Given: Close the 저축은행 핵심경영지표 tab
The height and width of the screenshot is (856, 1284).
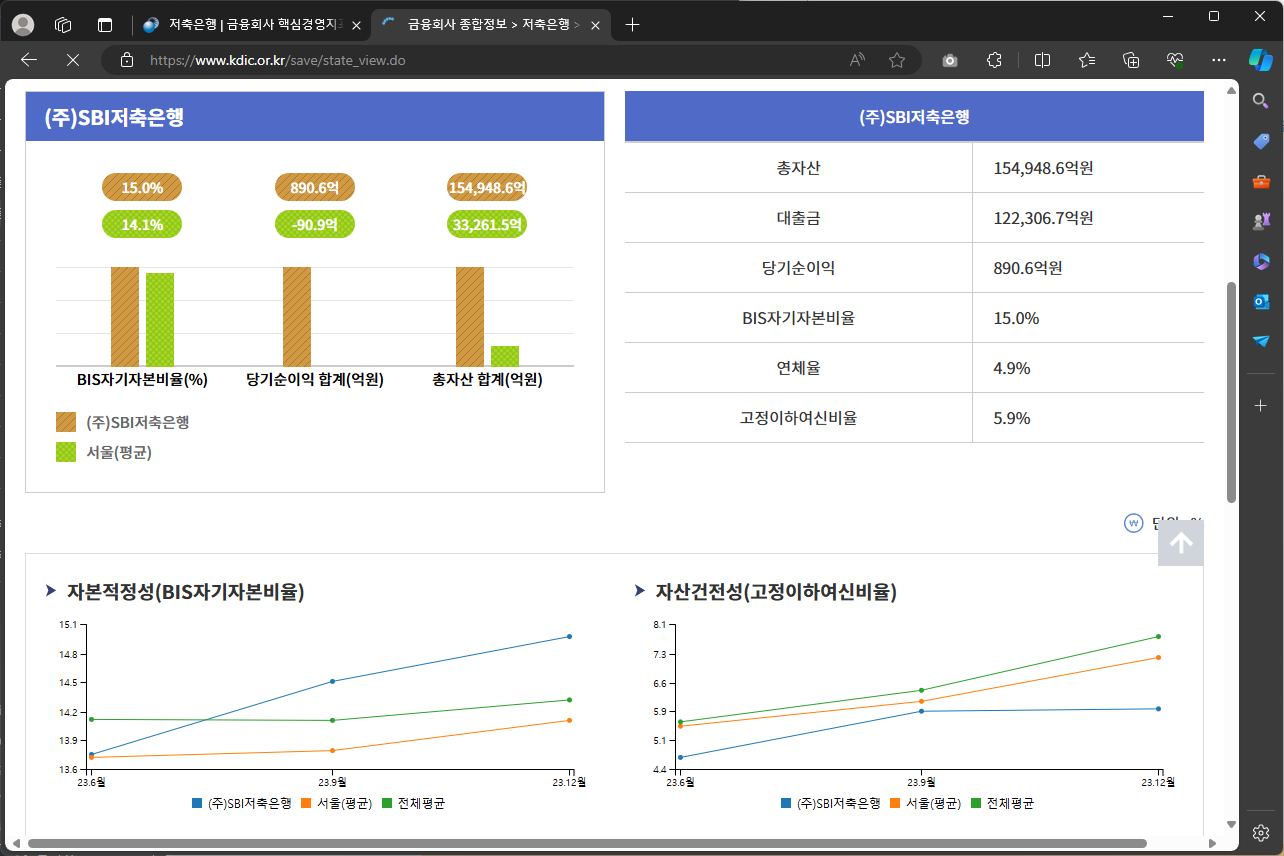Looking at the screenshot, I should click(356, 26).
